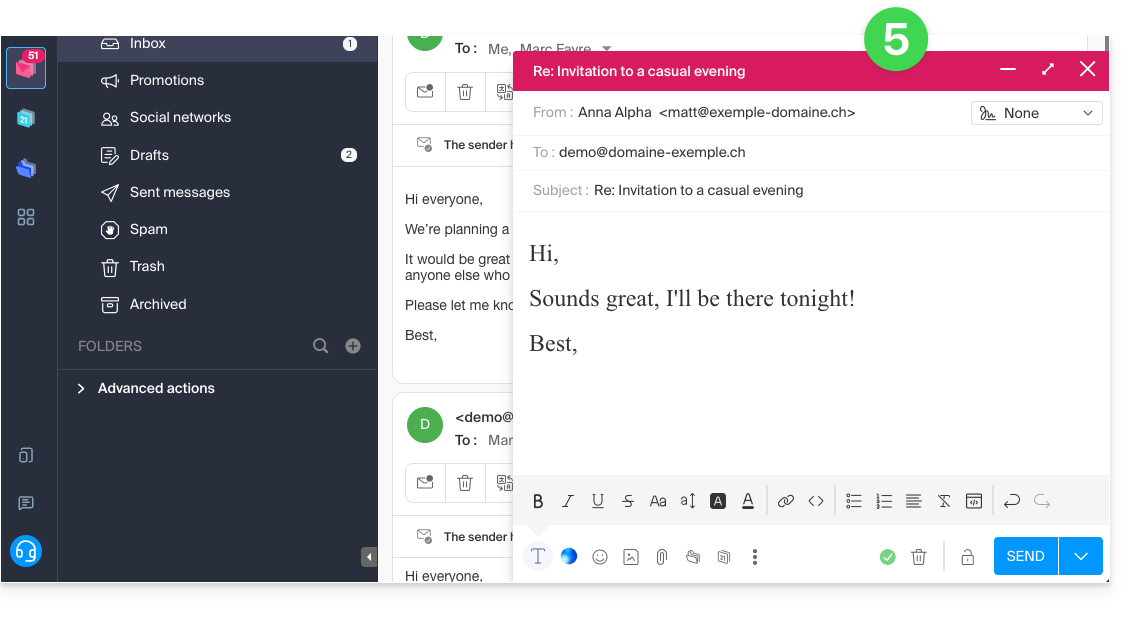The image size is (1145, 618).
Task: Attach a file with paperclip icon
Action: (662, 557)
